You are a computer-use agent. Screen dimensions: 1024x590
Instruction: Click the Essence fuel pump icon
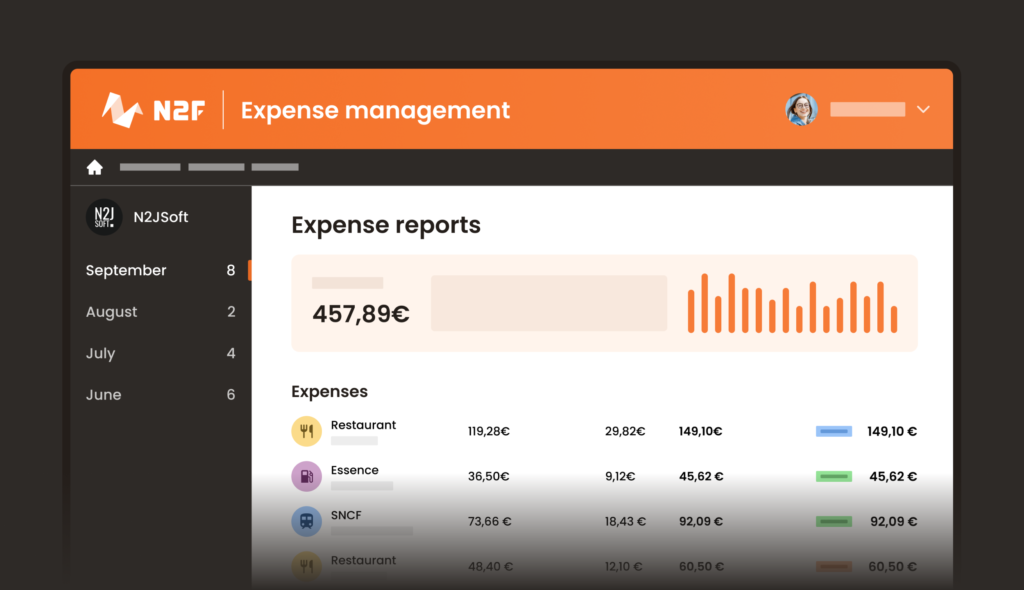(305, 476)
